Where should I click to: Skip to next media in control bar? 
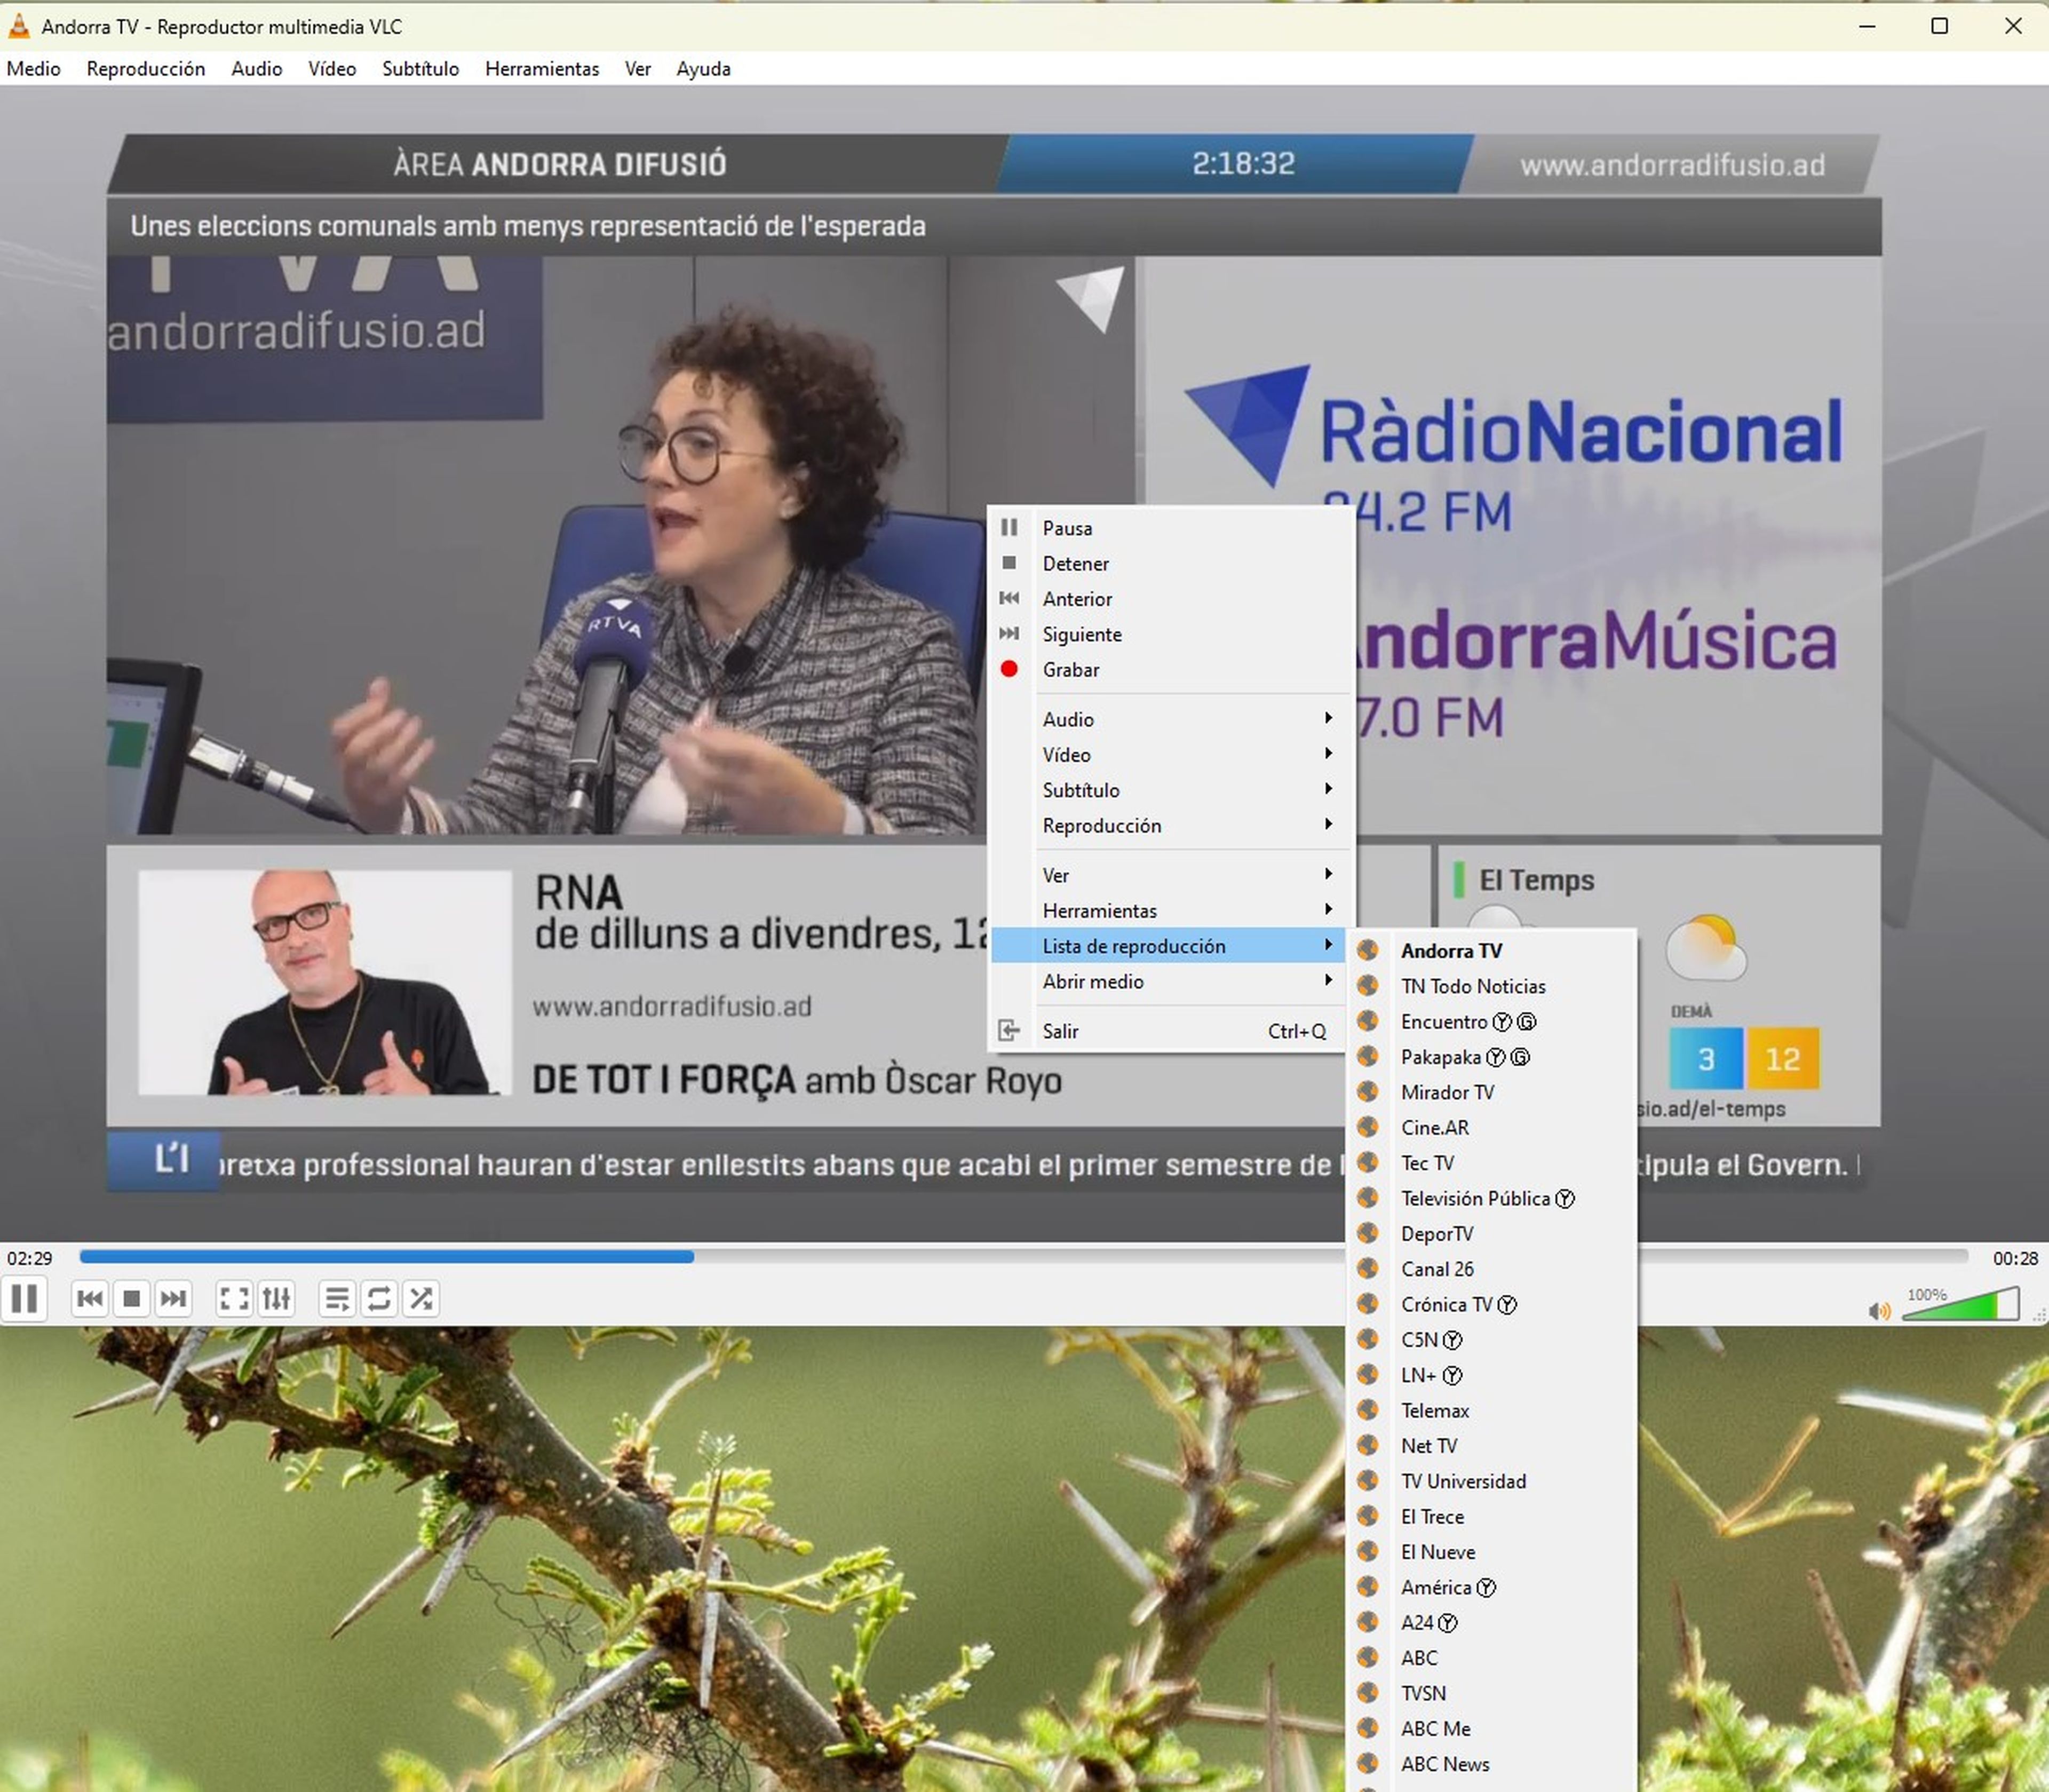[x=173, y=1299]
